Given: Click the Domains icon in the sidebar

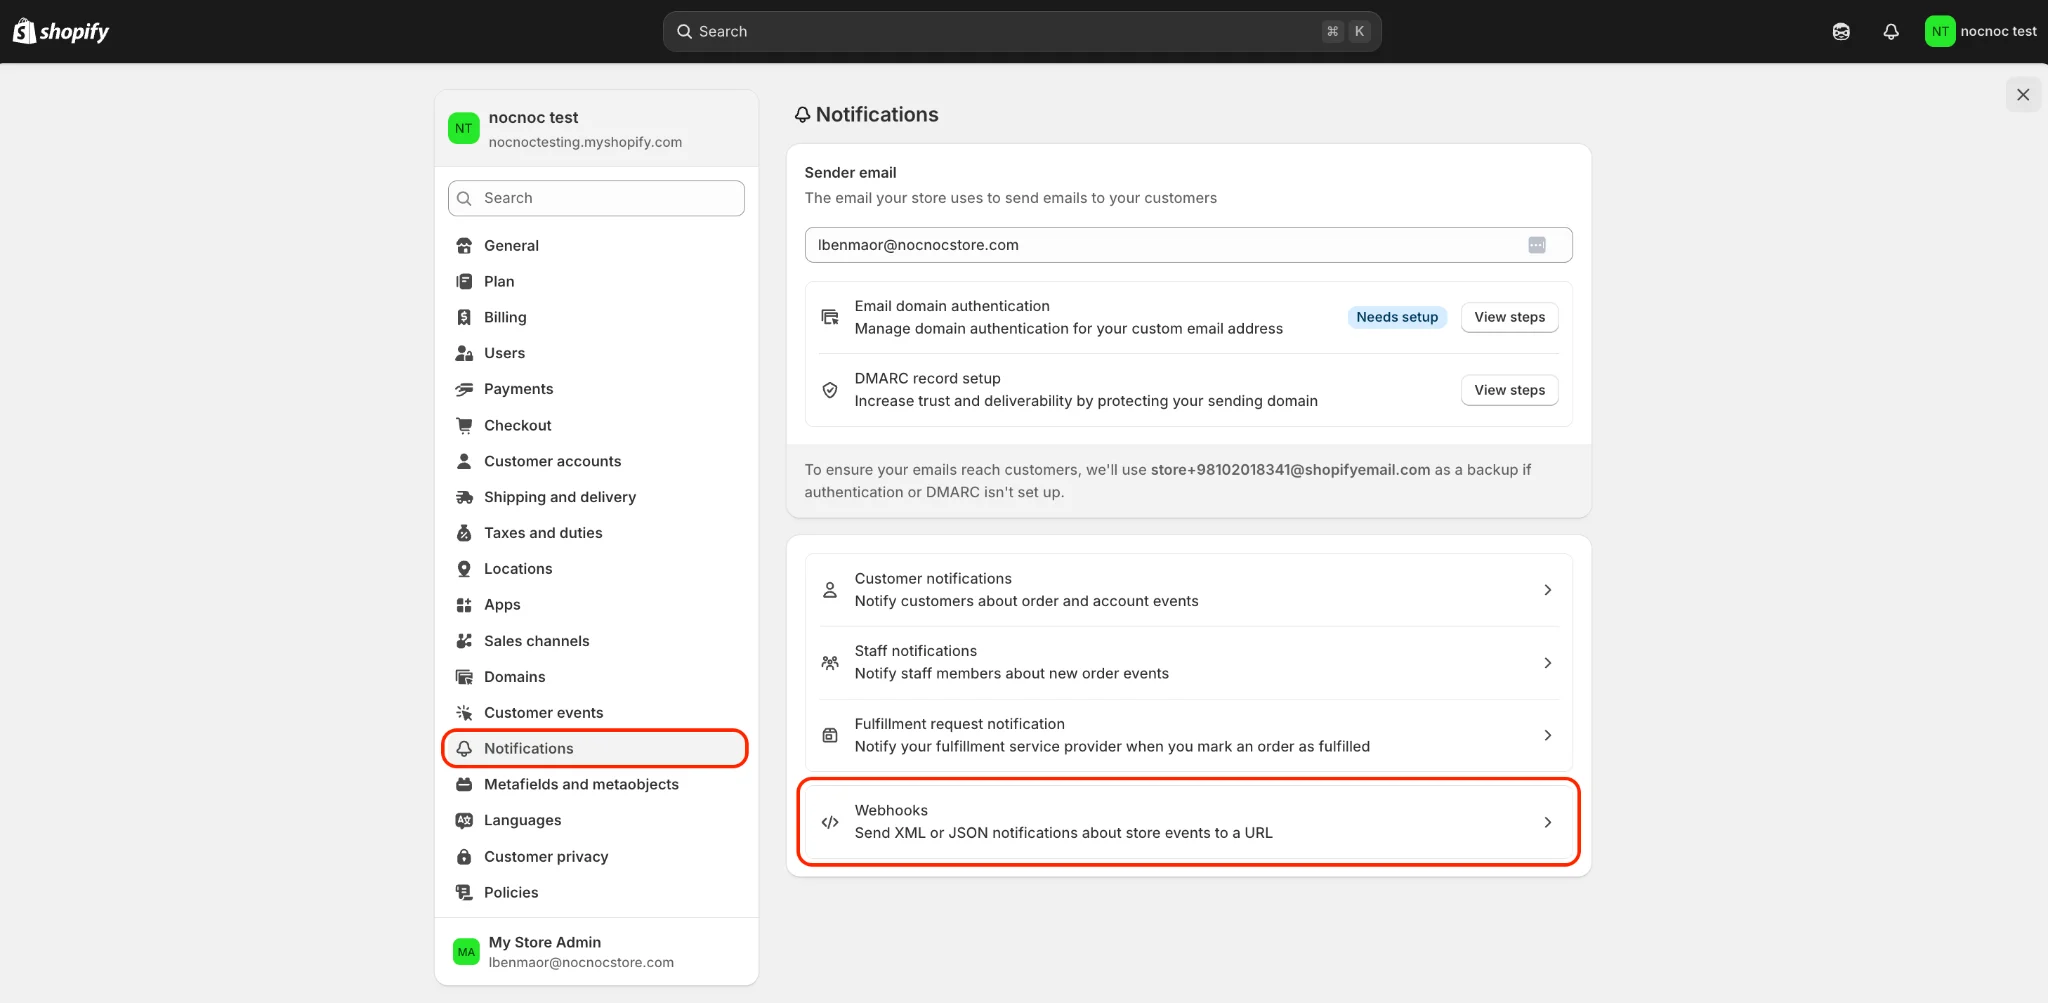Looking at the screenshot, I should coord(464,677).
